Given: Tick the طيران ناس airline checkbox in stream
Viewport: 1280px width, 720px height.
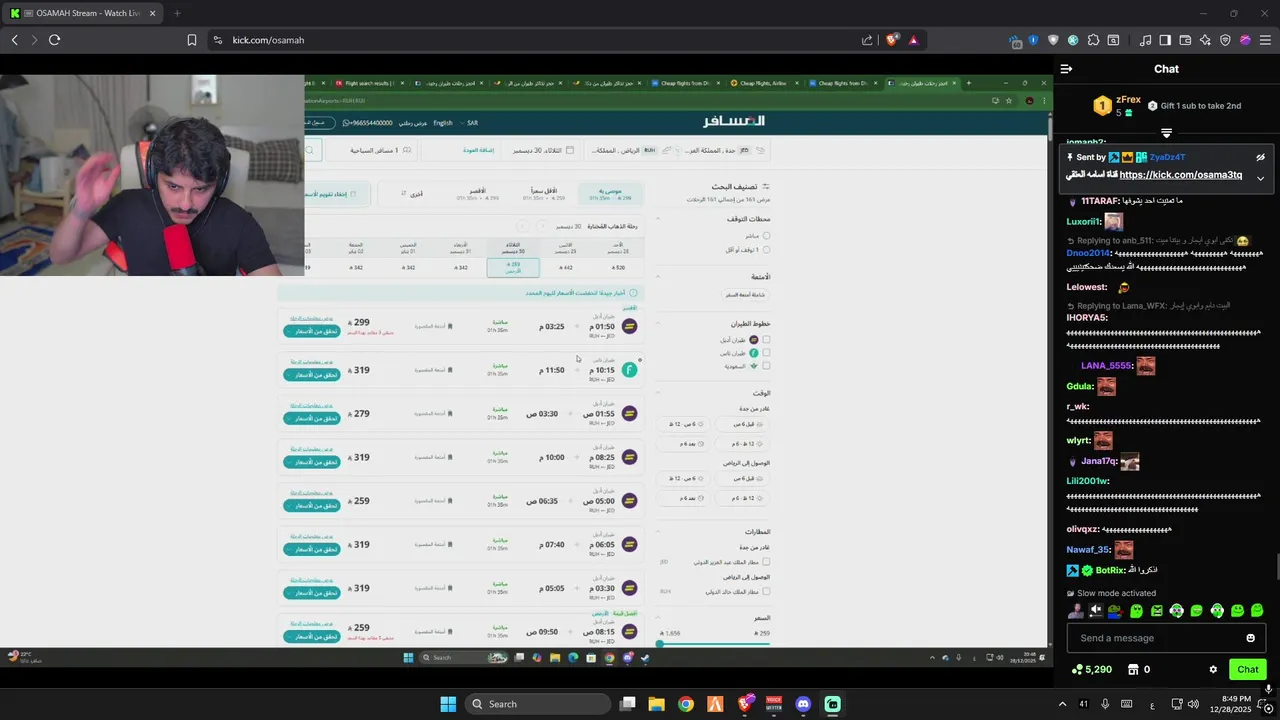Looking at the screenshot, I should (766, 353).
